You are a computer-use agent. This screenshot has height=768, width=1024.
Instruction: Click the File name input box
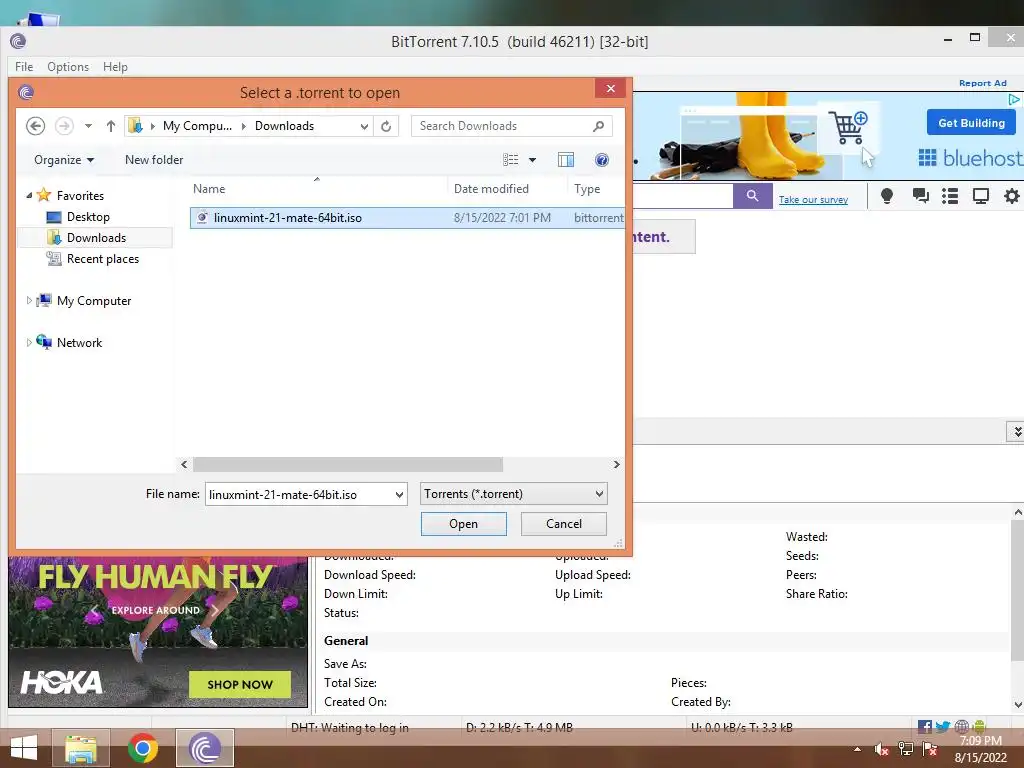(299, 494)
